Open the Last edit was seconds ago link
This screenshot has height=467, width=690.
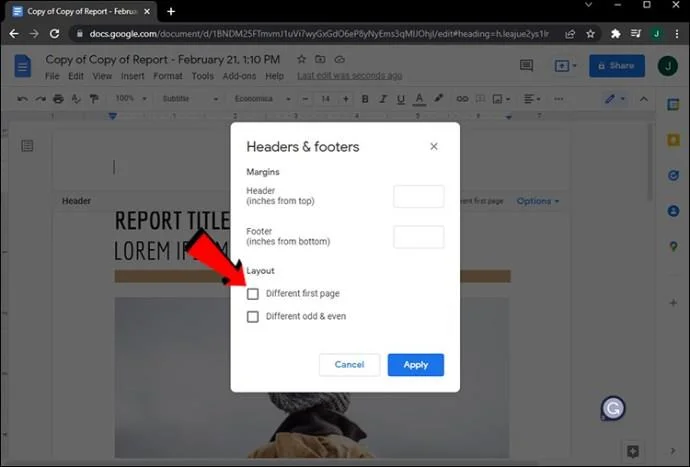coord(349,76)
